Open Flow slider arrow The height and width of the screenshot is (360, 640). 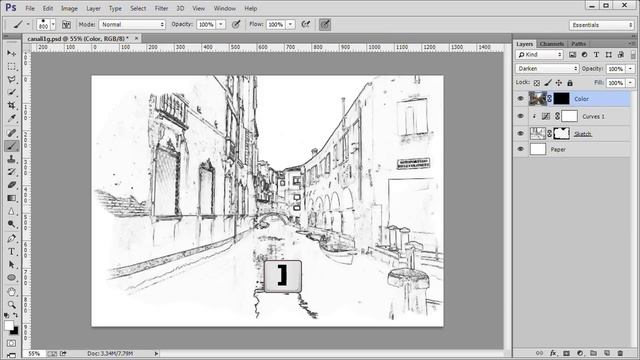290,24
